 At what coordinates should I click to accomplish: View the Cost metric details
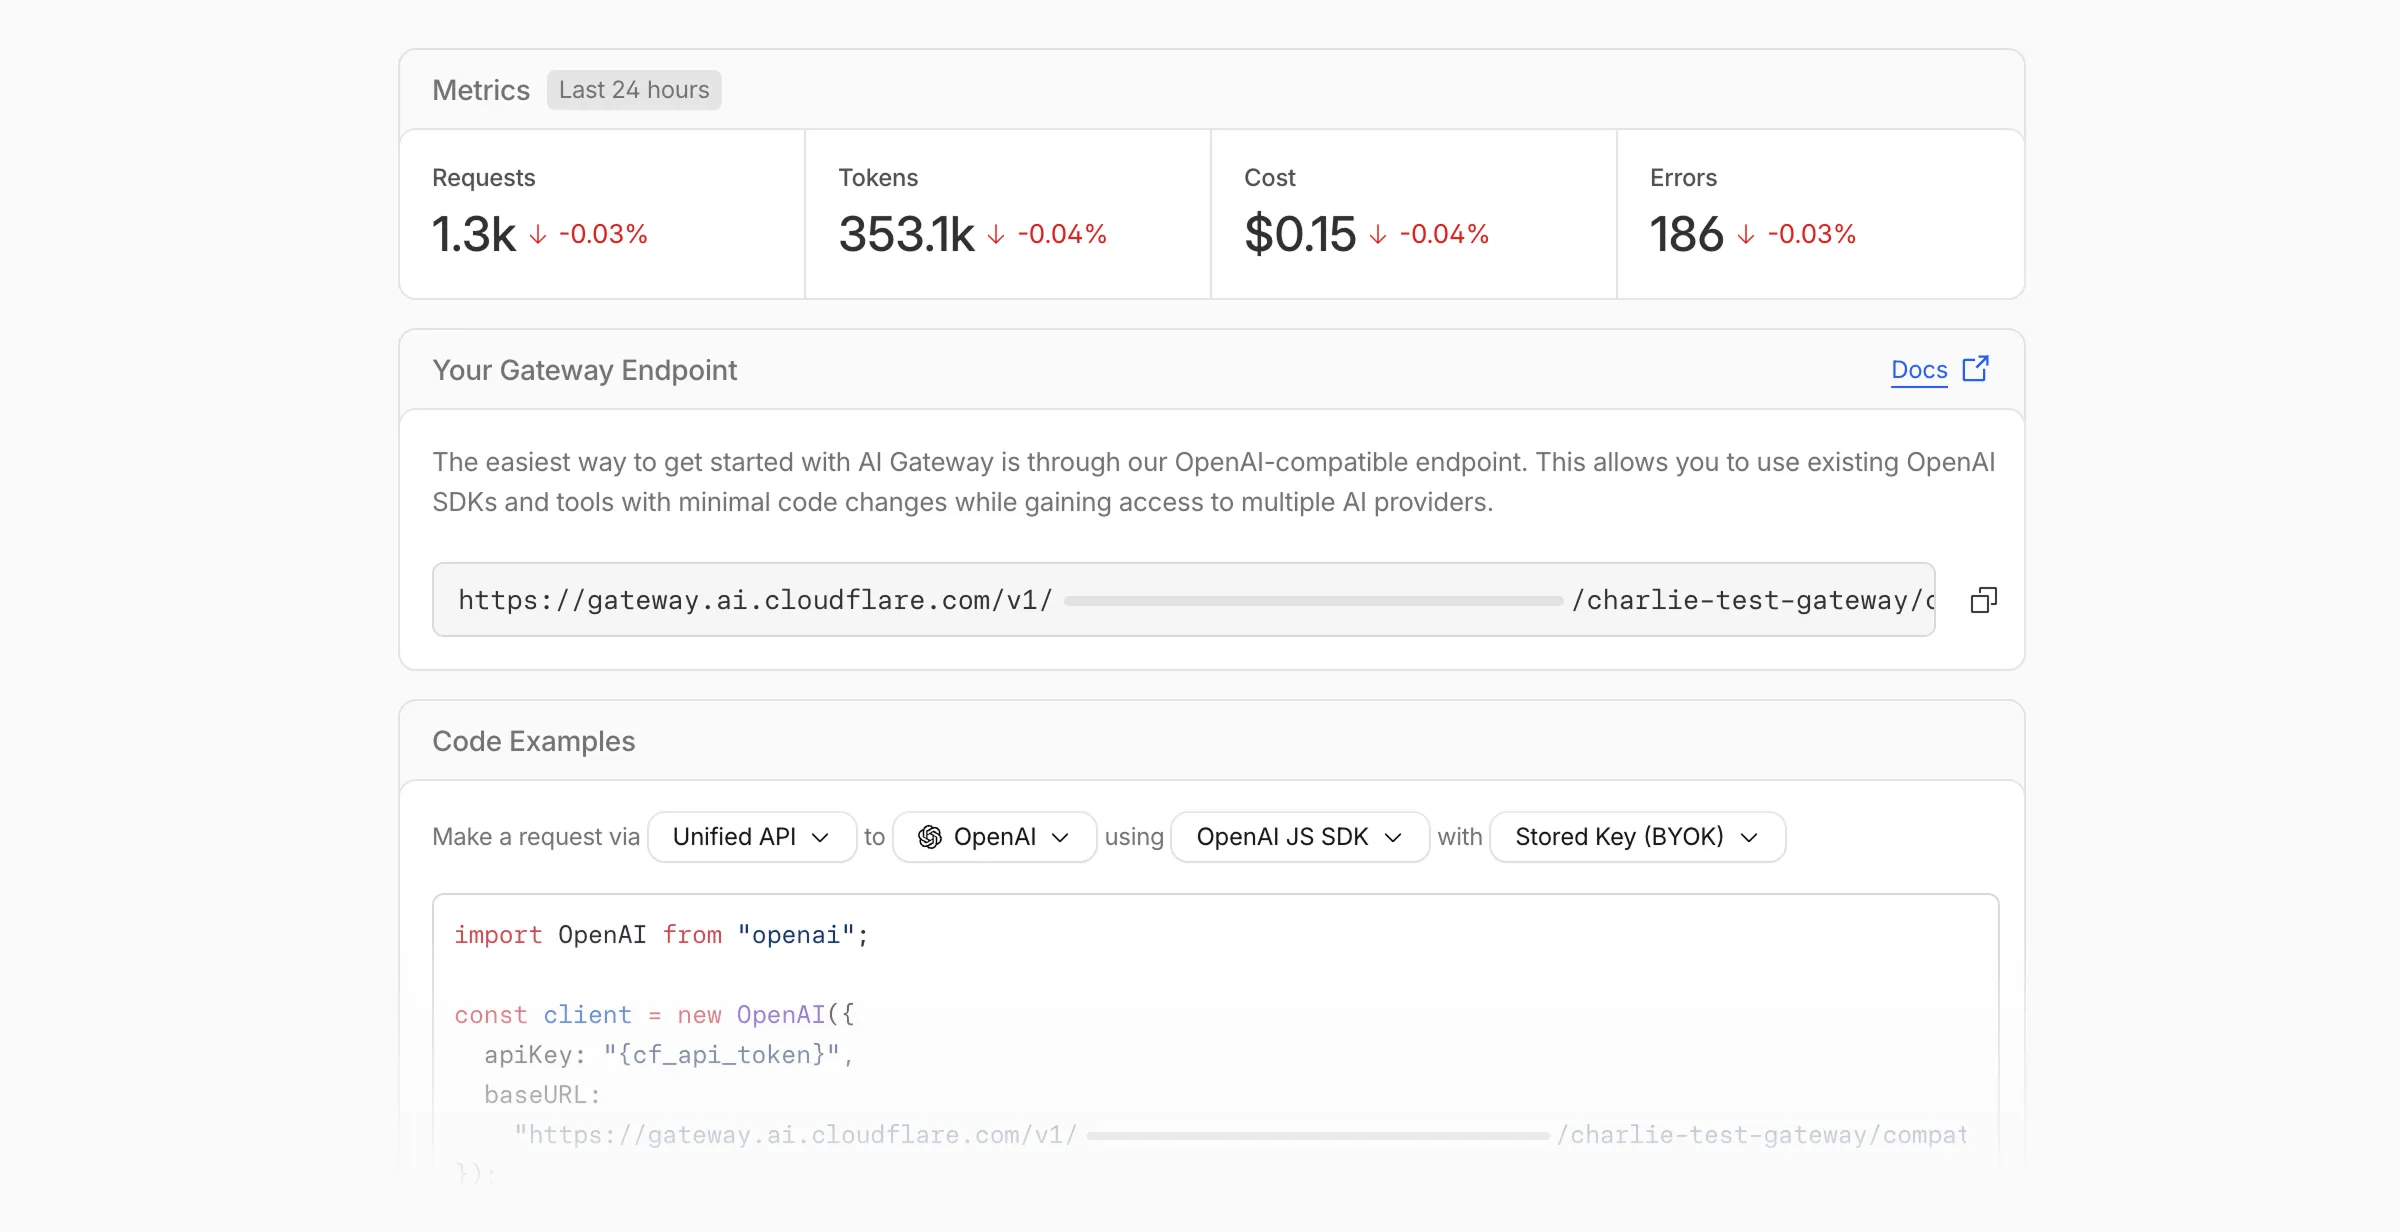pos(1412,214)
